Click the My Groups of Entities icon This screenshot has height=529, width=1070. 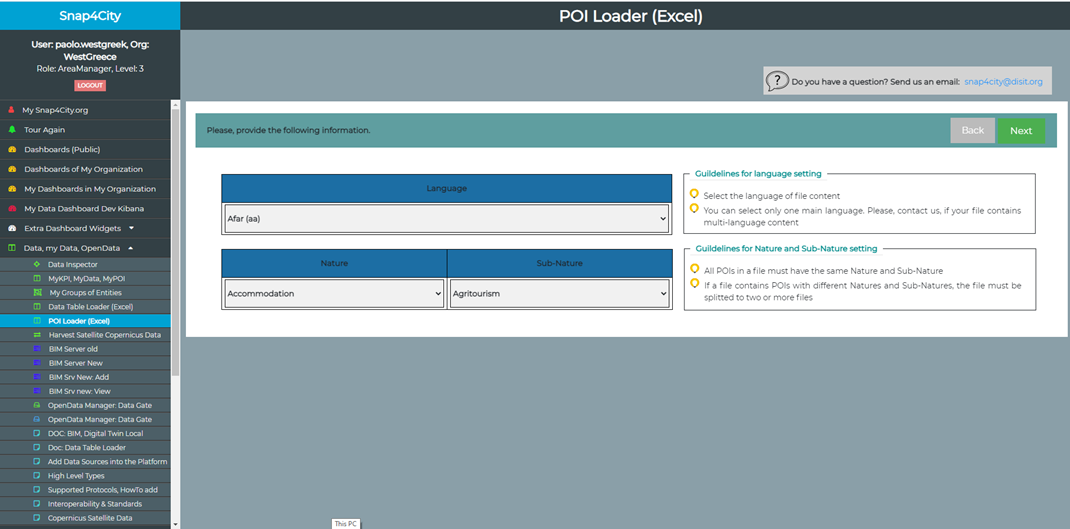coord(36,292)
